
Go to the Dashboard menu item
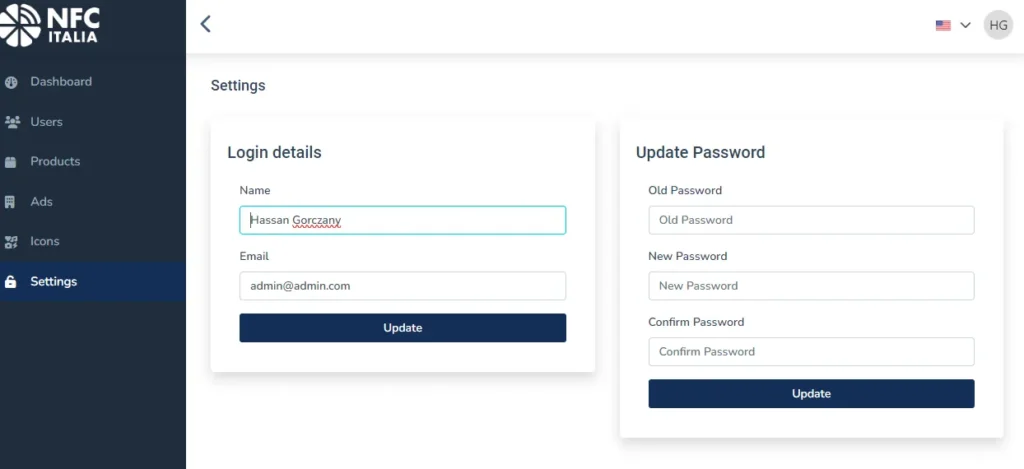pos(61,82)
